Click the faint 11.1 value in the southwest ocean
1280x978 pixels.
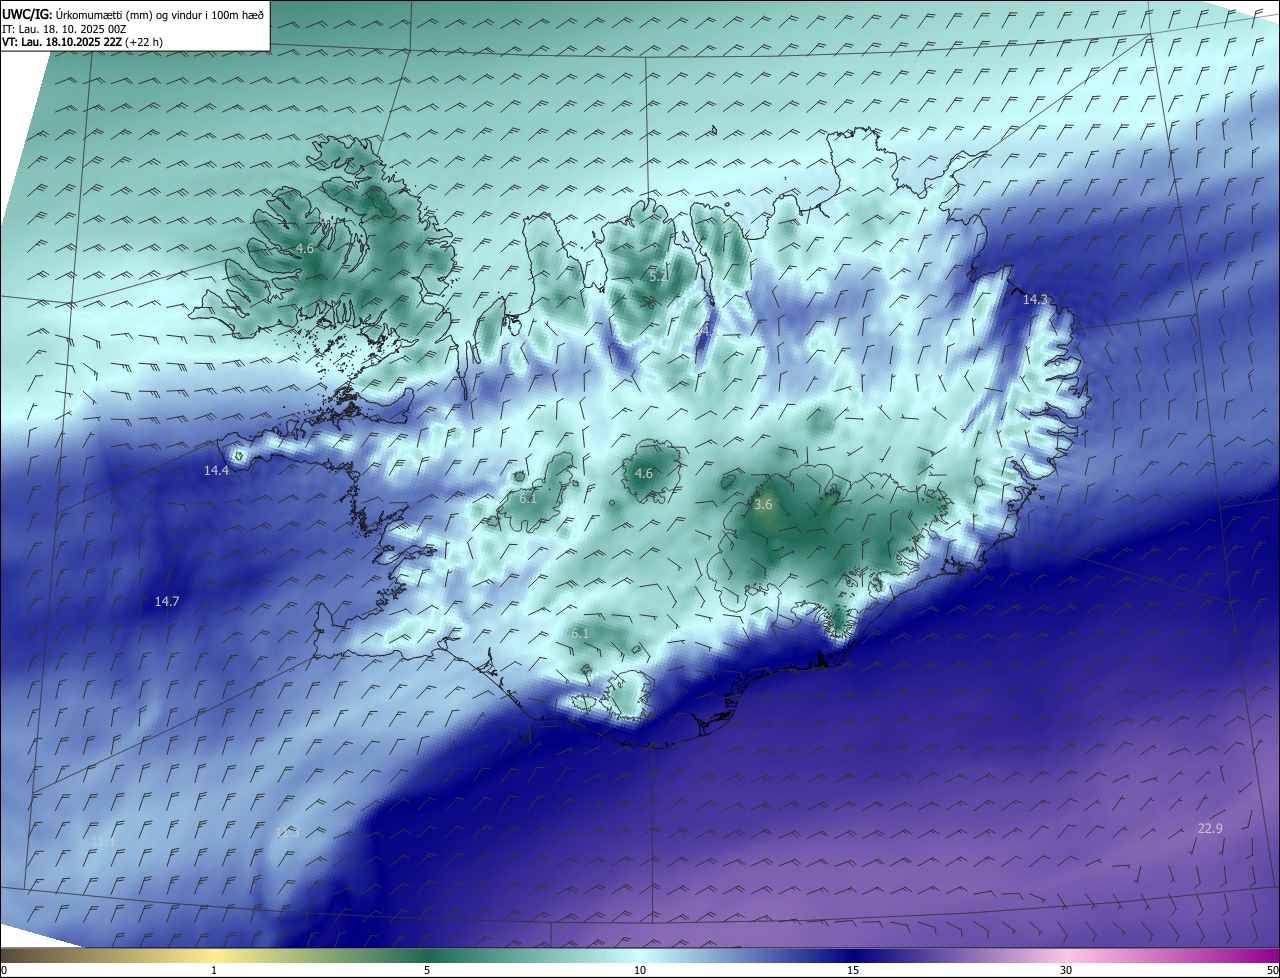pyautogui.click(x=101, y=843)
